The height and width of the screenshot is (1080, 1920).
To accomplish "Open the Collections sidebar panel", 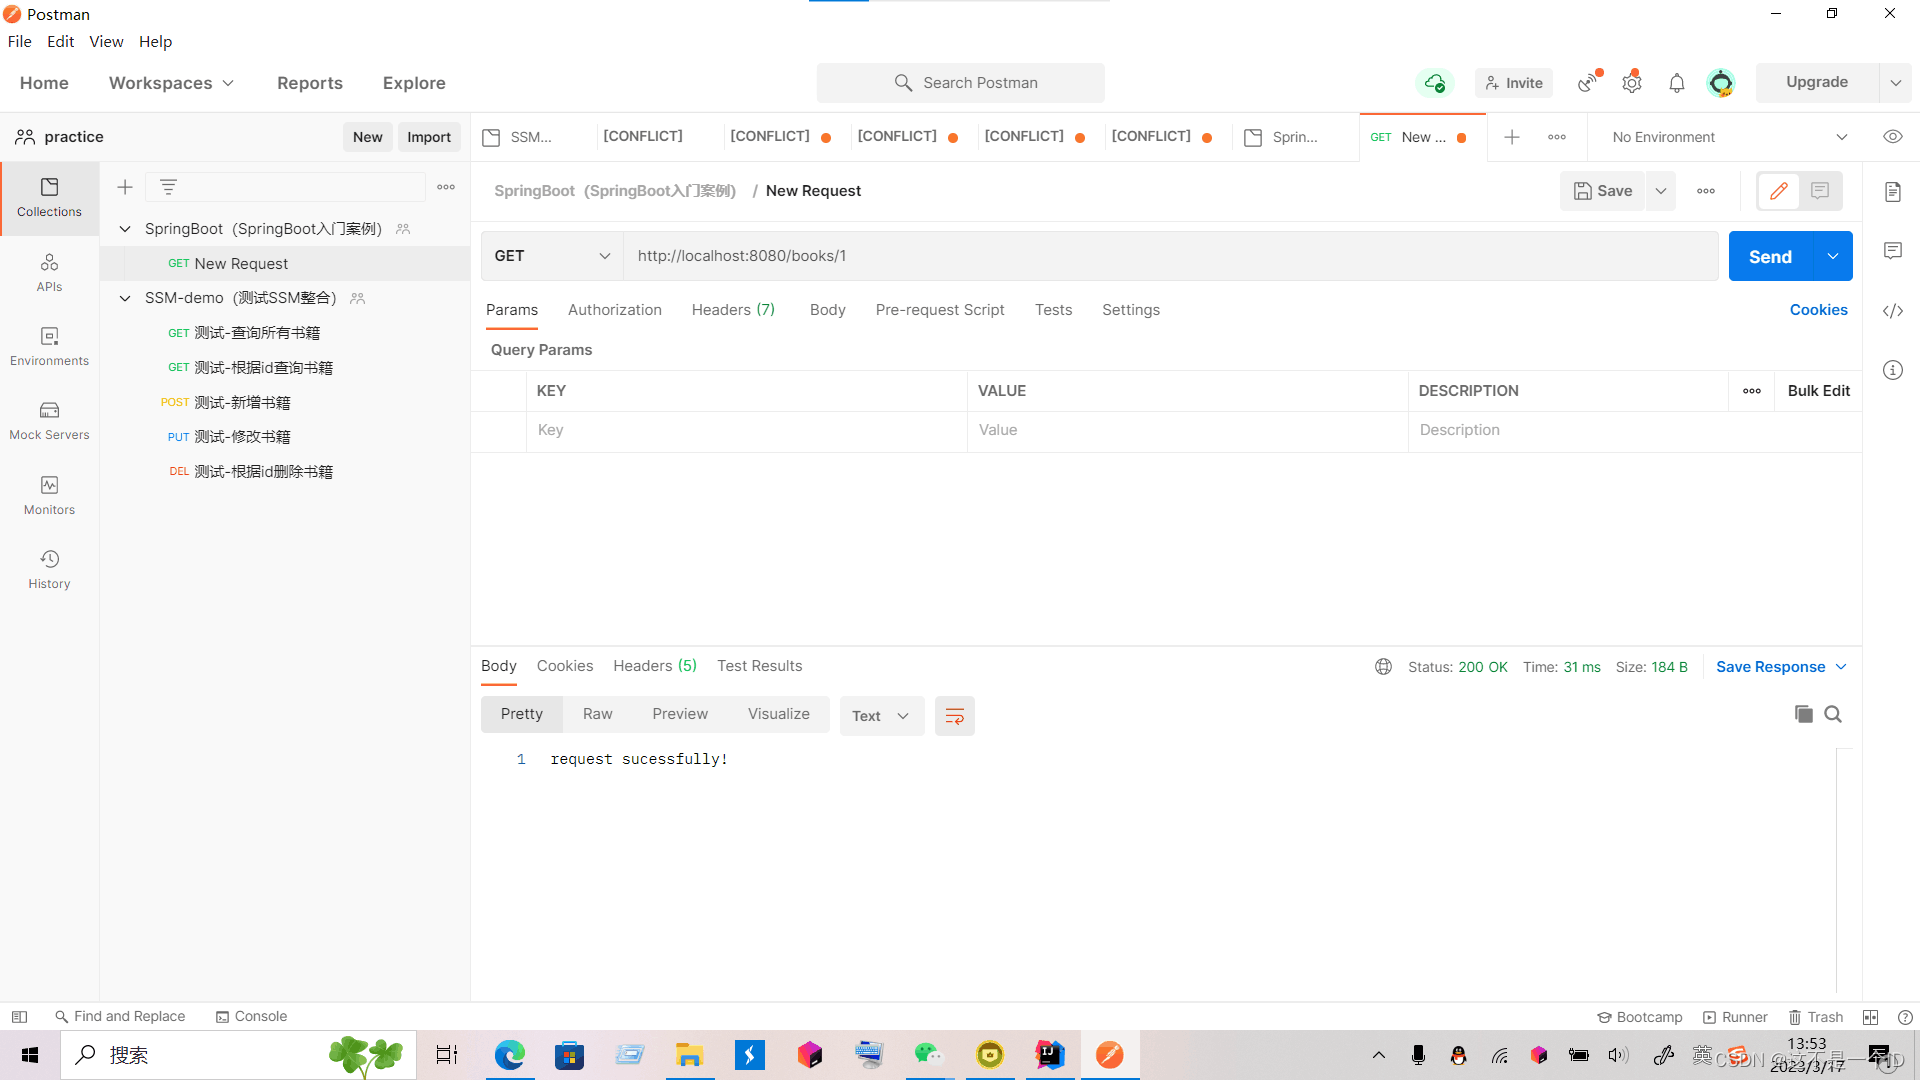I will click(x=49, y=198).
